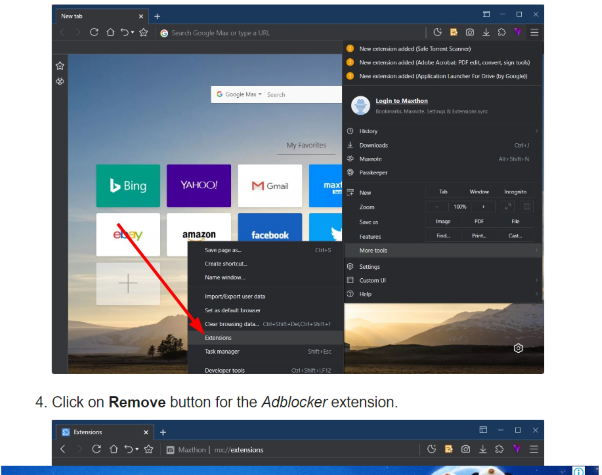
Task: Click the download arrow icon in upper toolbar
Action: click(x=485, y=33)
